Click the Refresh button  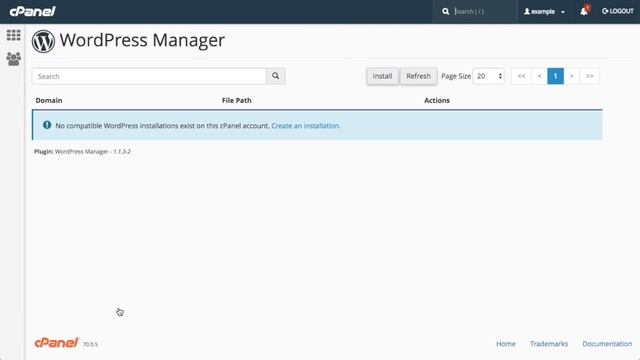pyautogui.click(x=418, y=76)
